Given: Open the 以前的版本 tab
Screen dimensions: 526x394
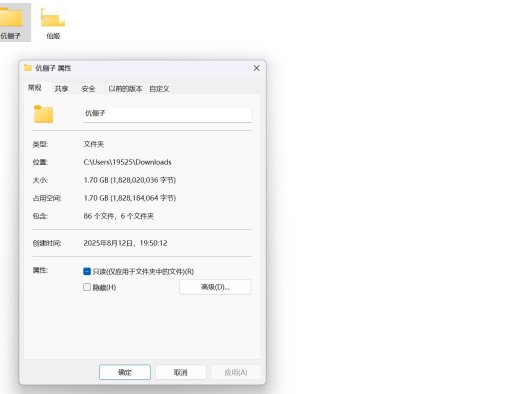Looking at the screenshot, I should point(125,89).
